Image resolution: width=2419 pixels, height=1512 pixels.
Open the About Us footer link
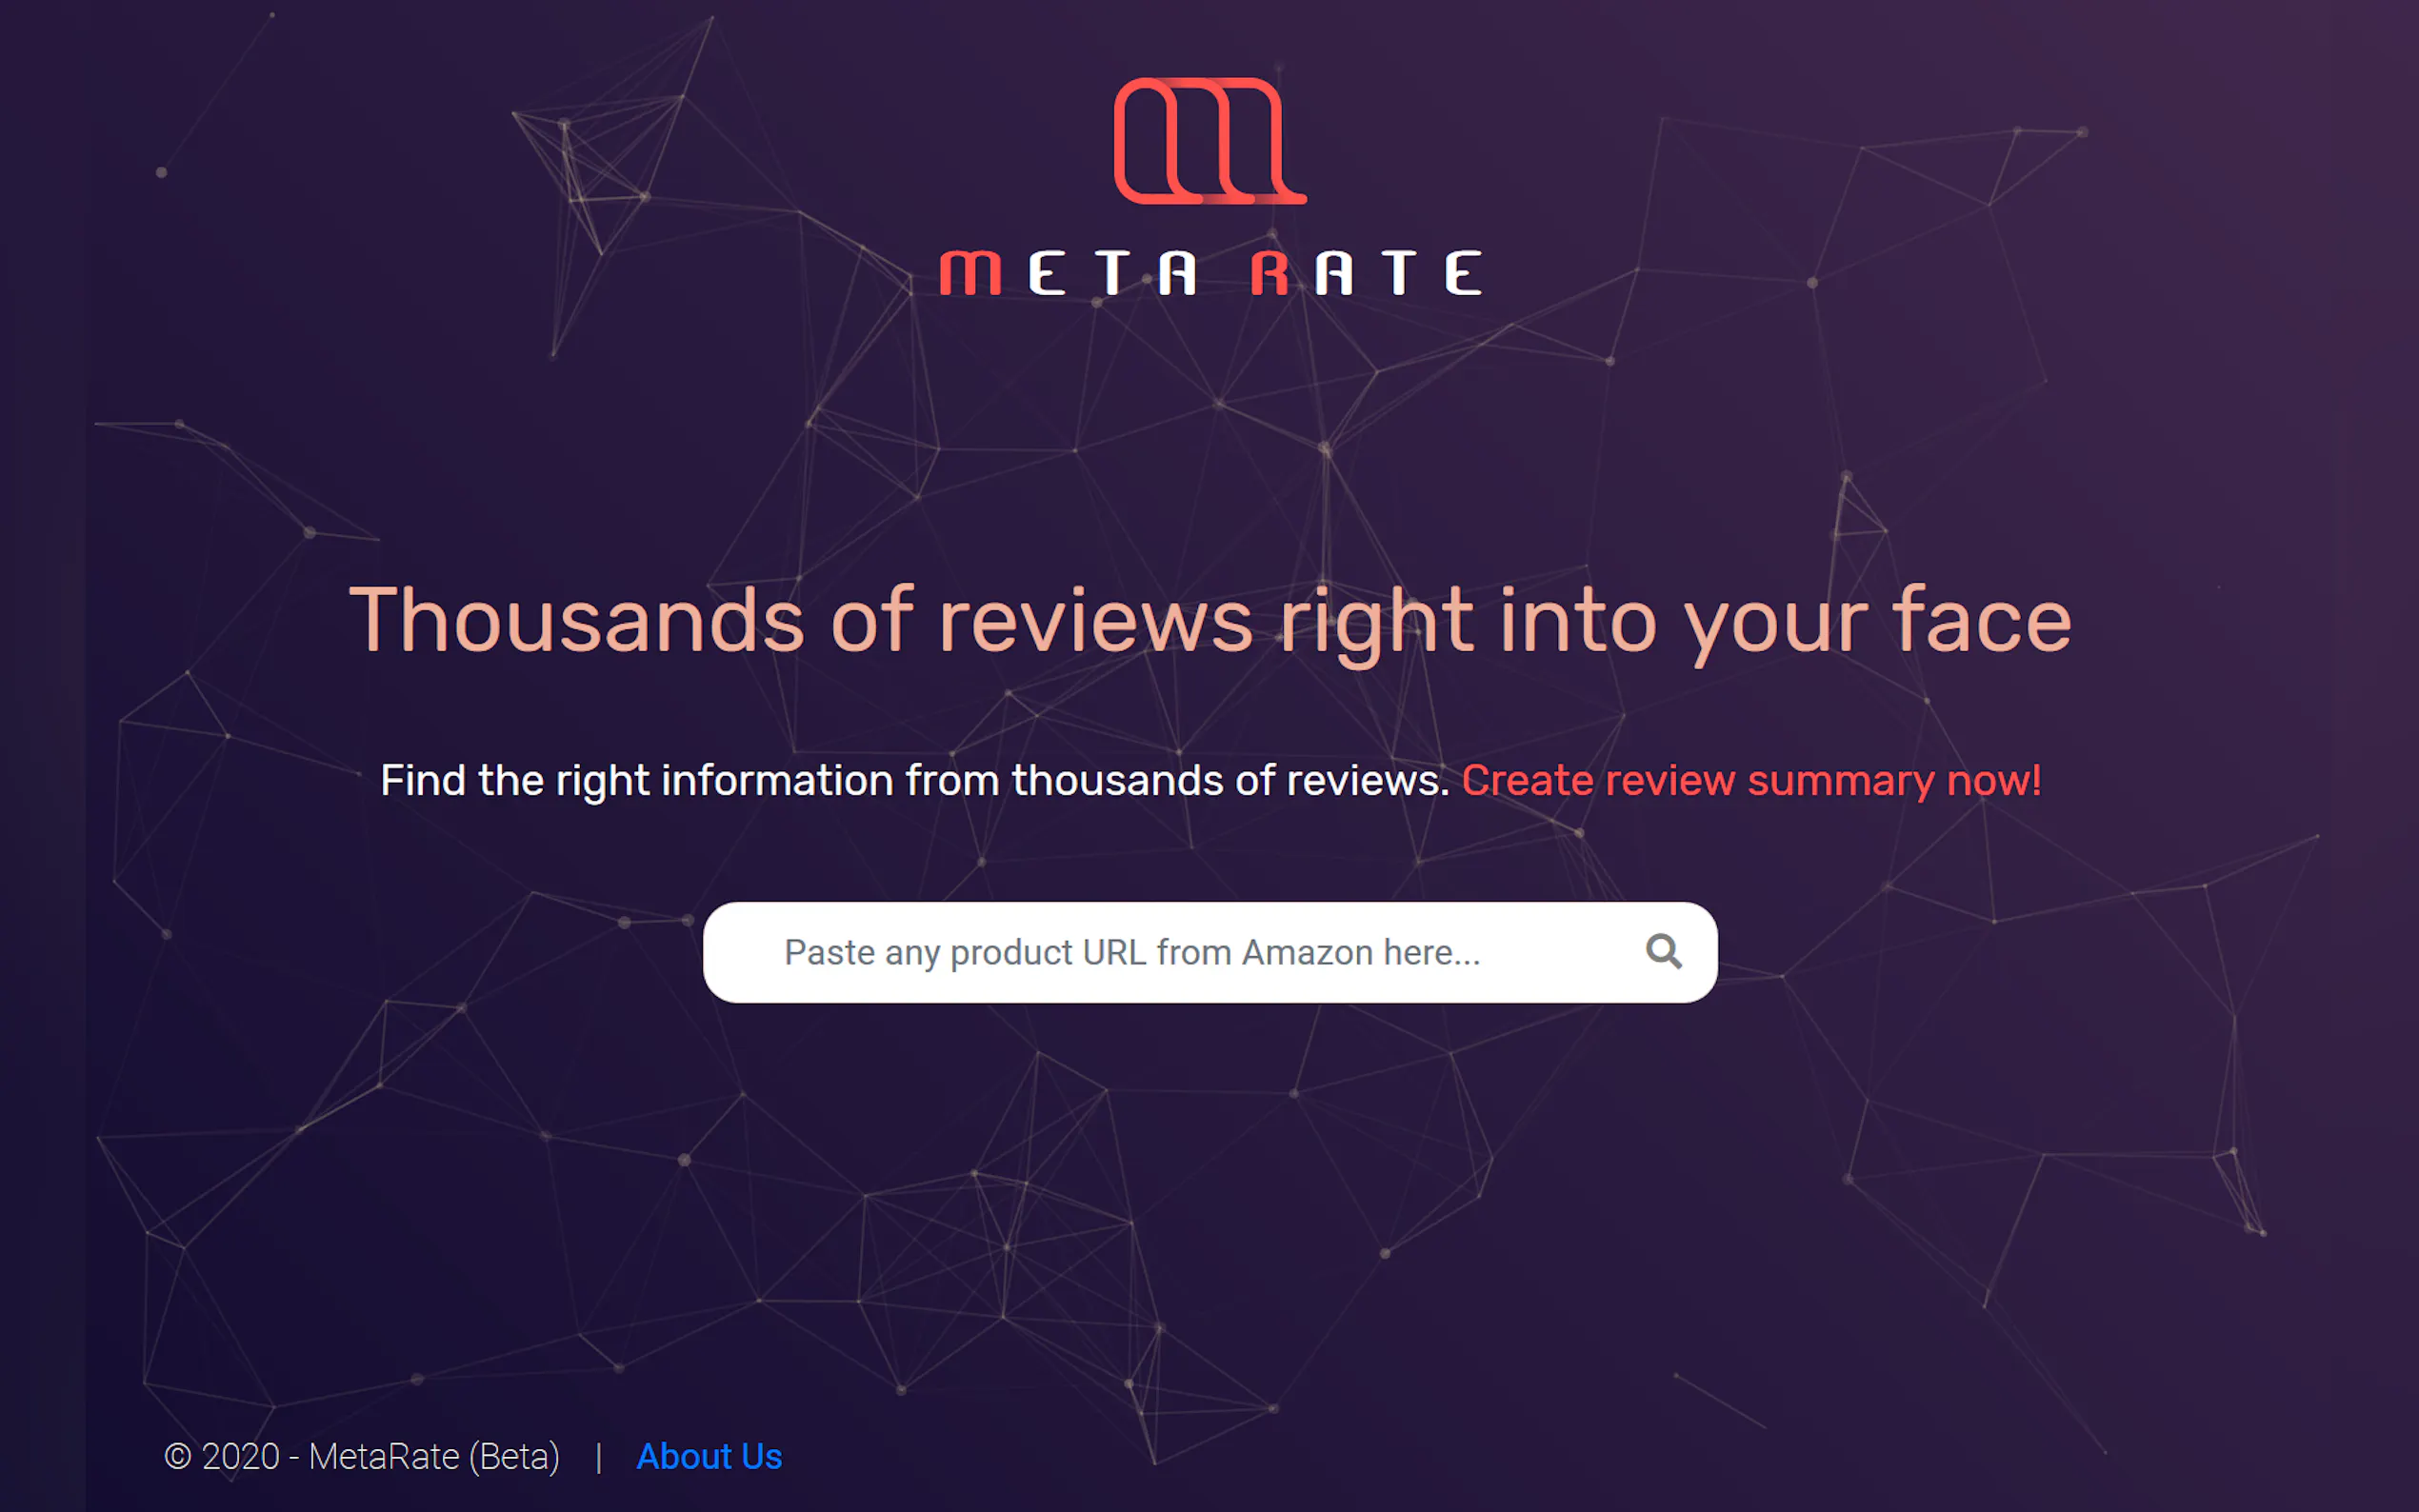(709, 1457)
